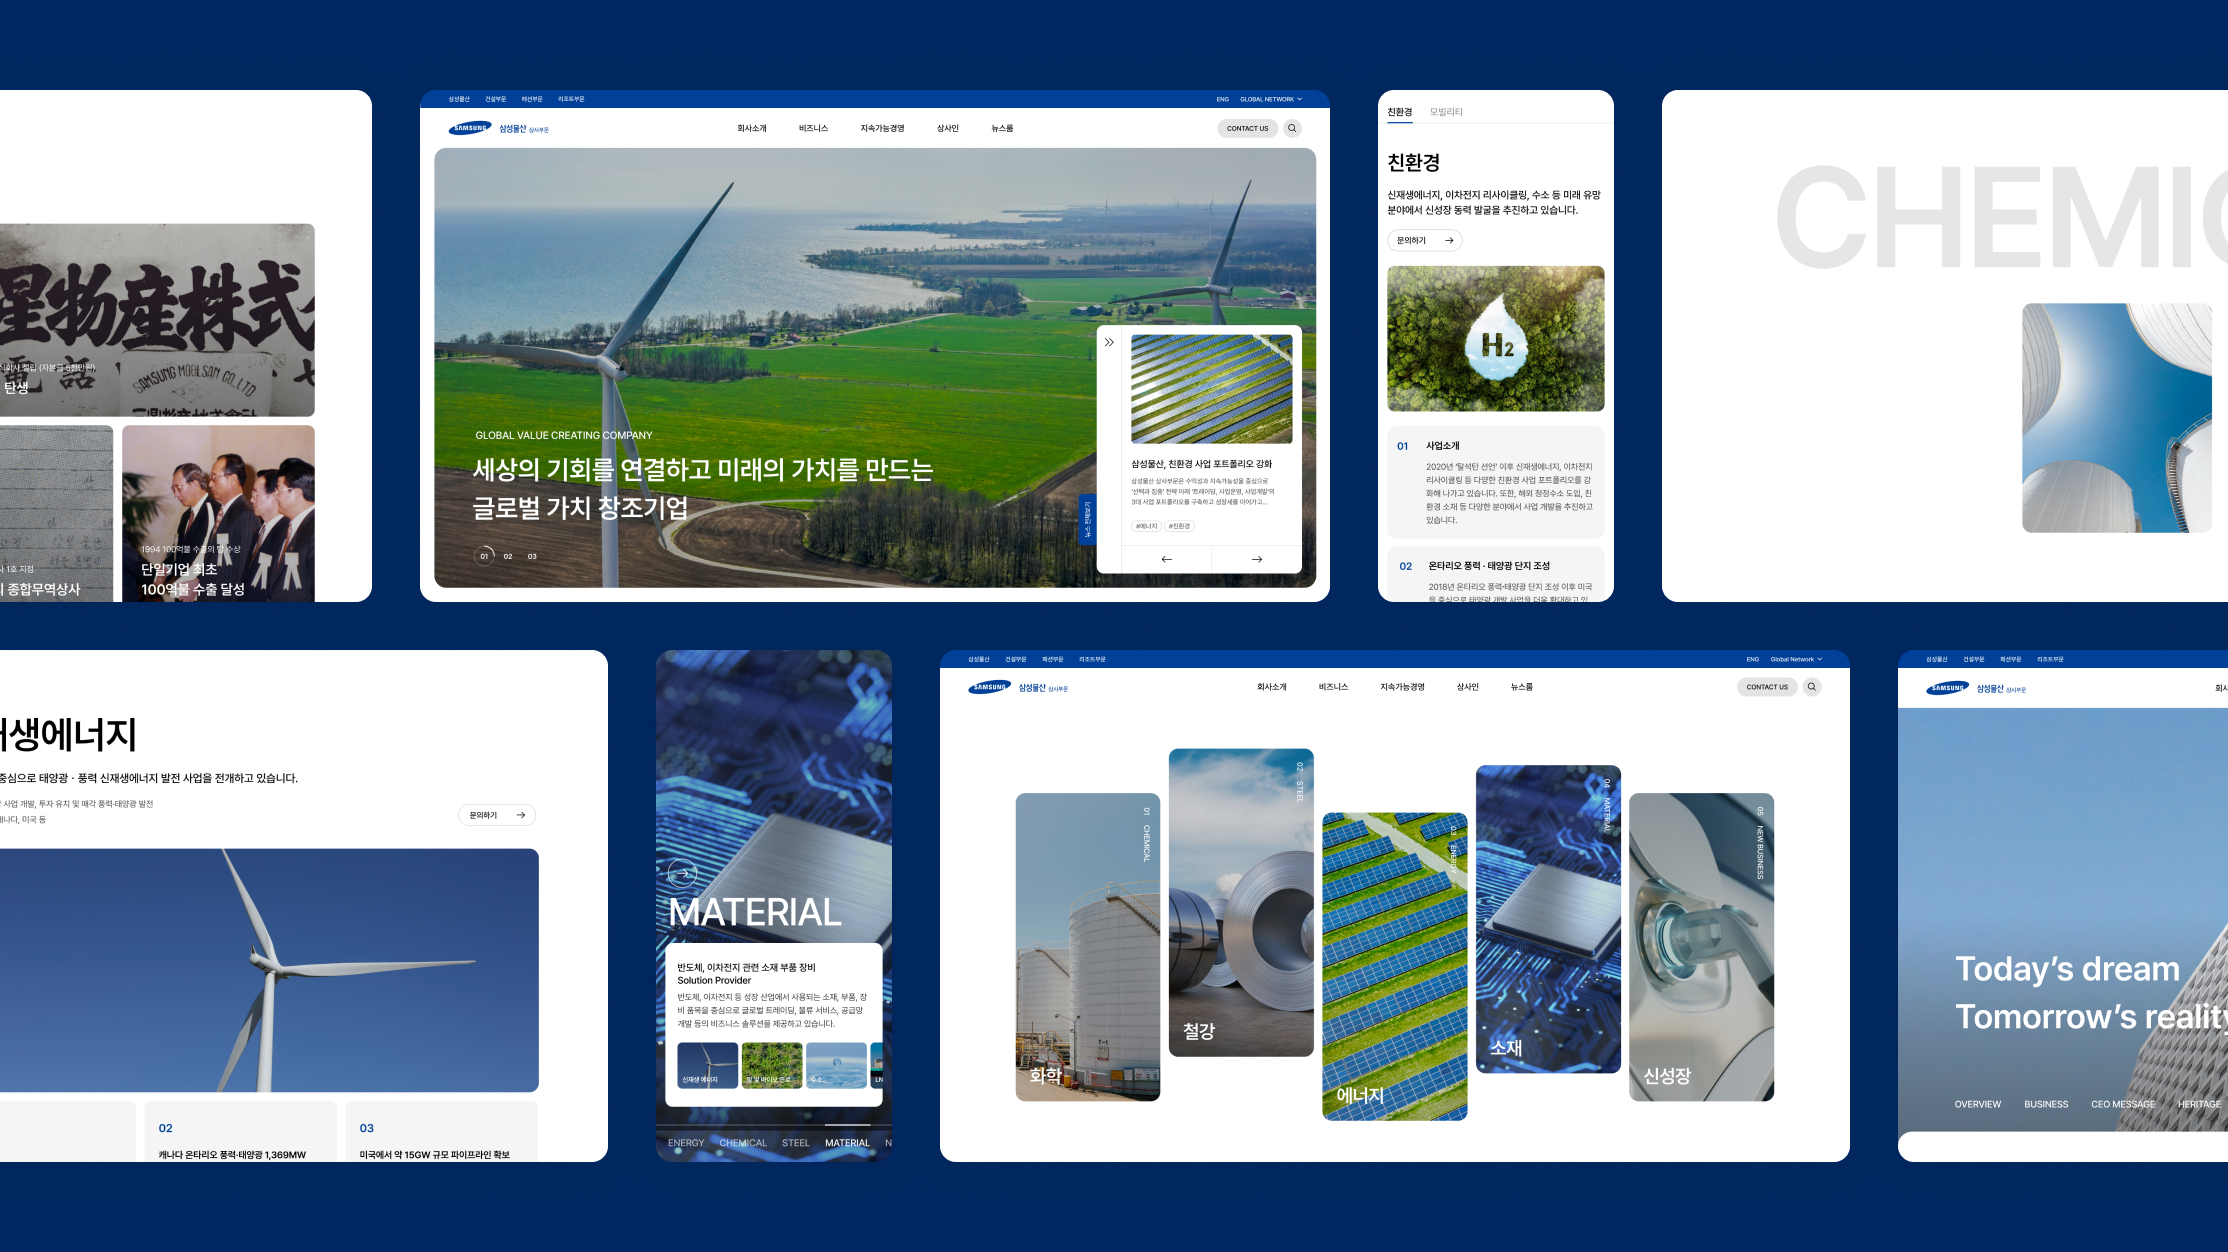This screenshot has height=1252, width=2228.
Task: Click news title 삼성물산, 친환경 사업 포트폴리오 강화
Action: click(x=1201, y=464)
